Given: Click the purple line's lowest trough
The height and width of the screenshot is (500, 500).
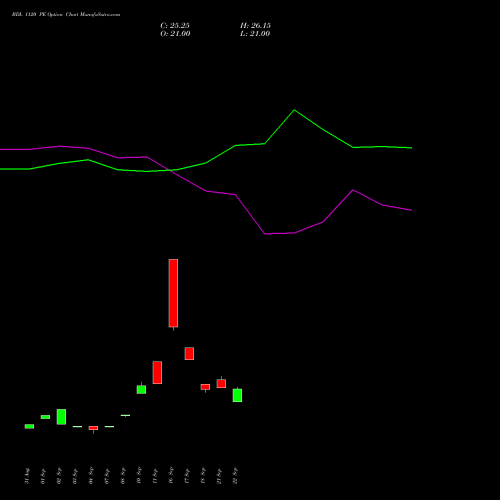Looking at the screenshot, I should 266,234.
